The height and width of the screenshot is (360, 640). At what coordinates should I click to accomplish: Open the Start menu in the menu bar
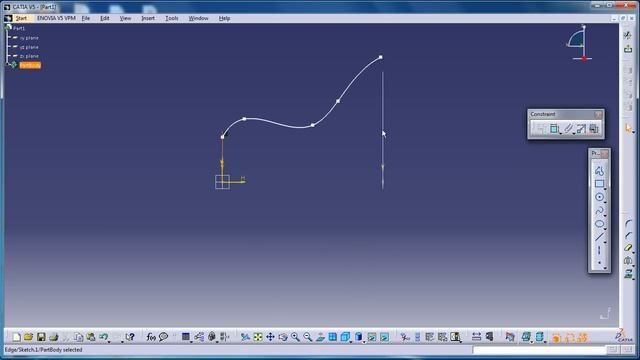pos(21,18)
